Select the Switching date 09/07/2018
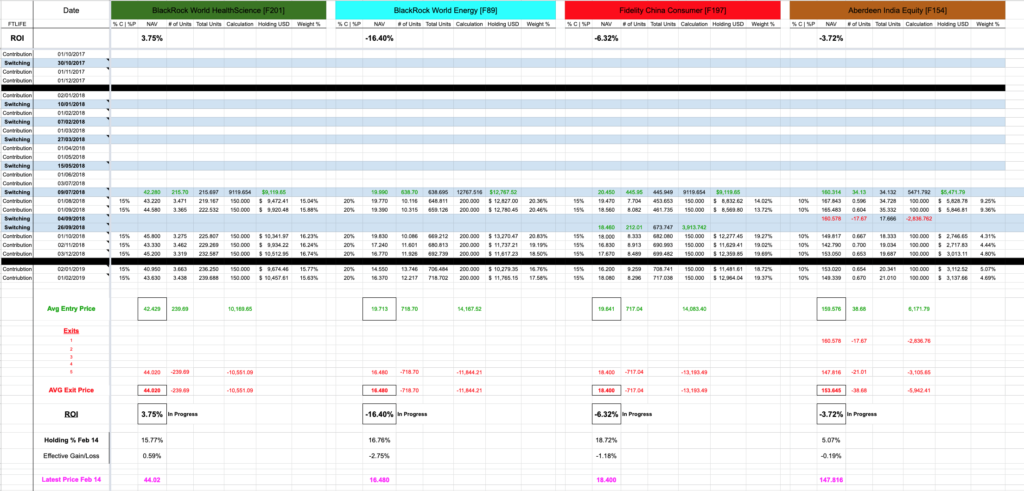The height and width of the screenshot is (491, 1024). pyautogui.click(x=71, y=193)
